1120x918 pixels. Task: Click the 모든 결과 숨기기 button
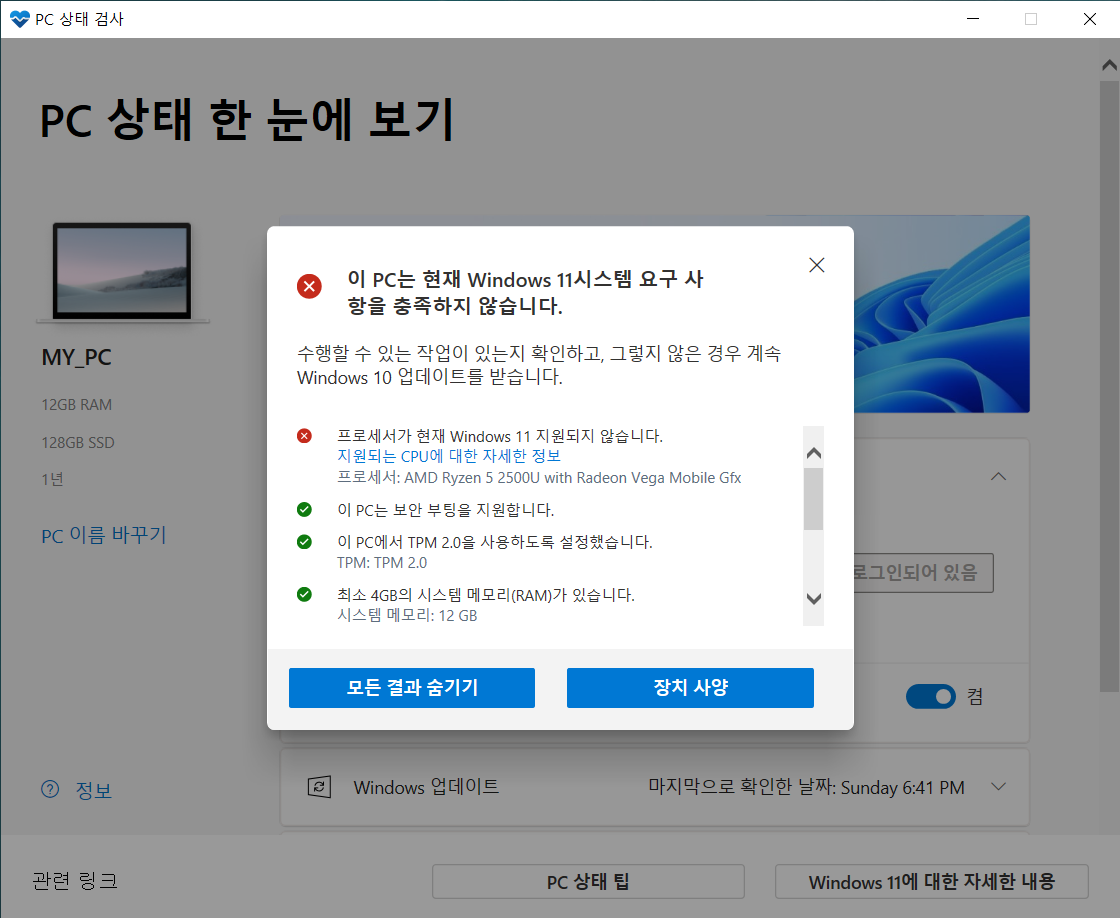pyautogui.click(x=411, y=688)
